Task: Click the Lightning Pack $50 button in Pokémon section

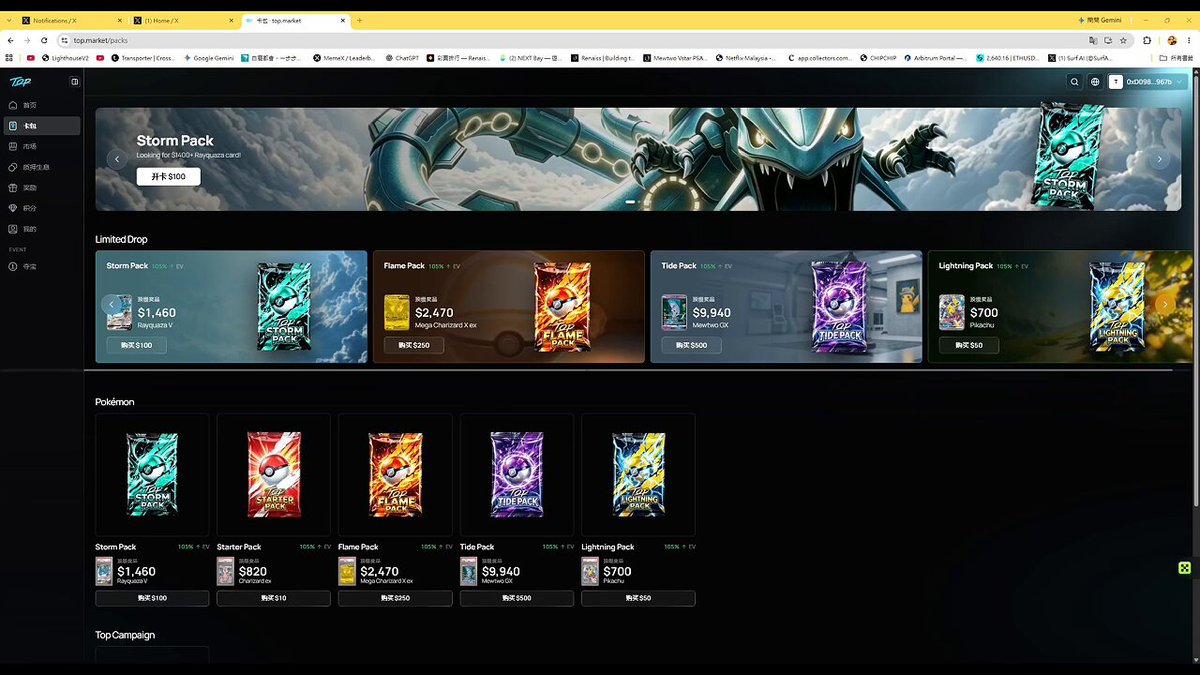Action: 638,598
